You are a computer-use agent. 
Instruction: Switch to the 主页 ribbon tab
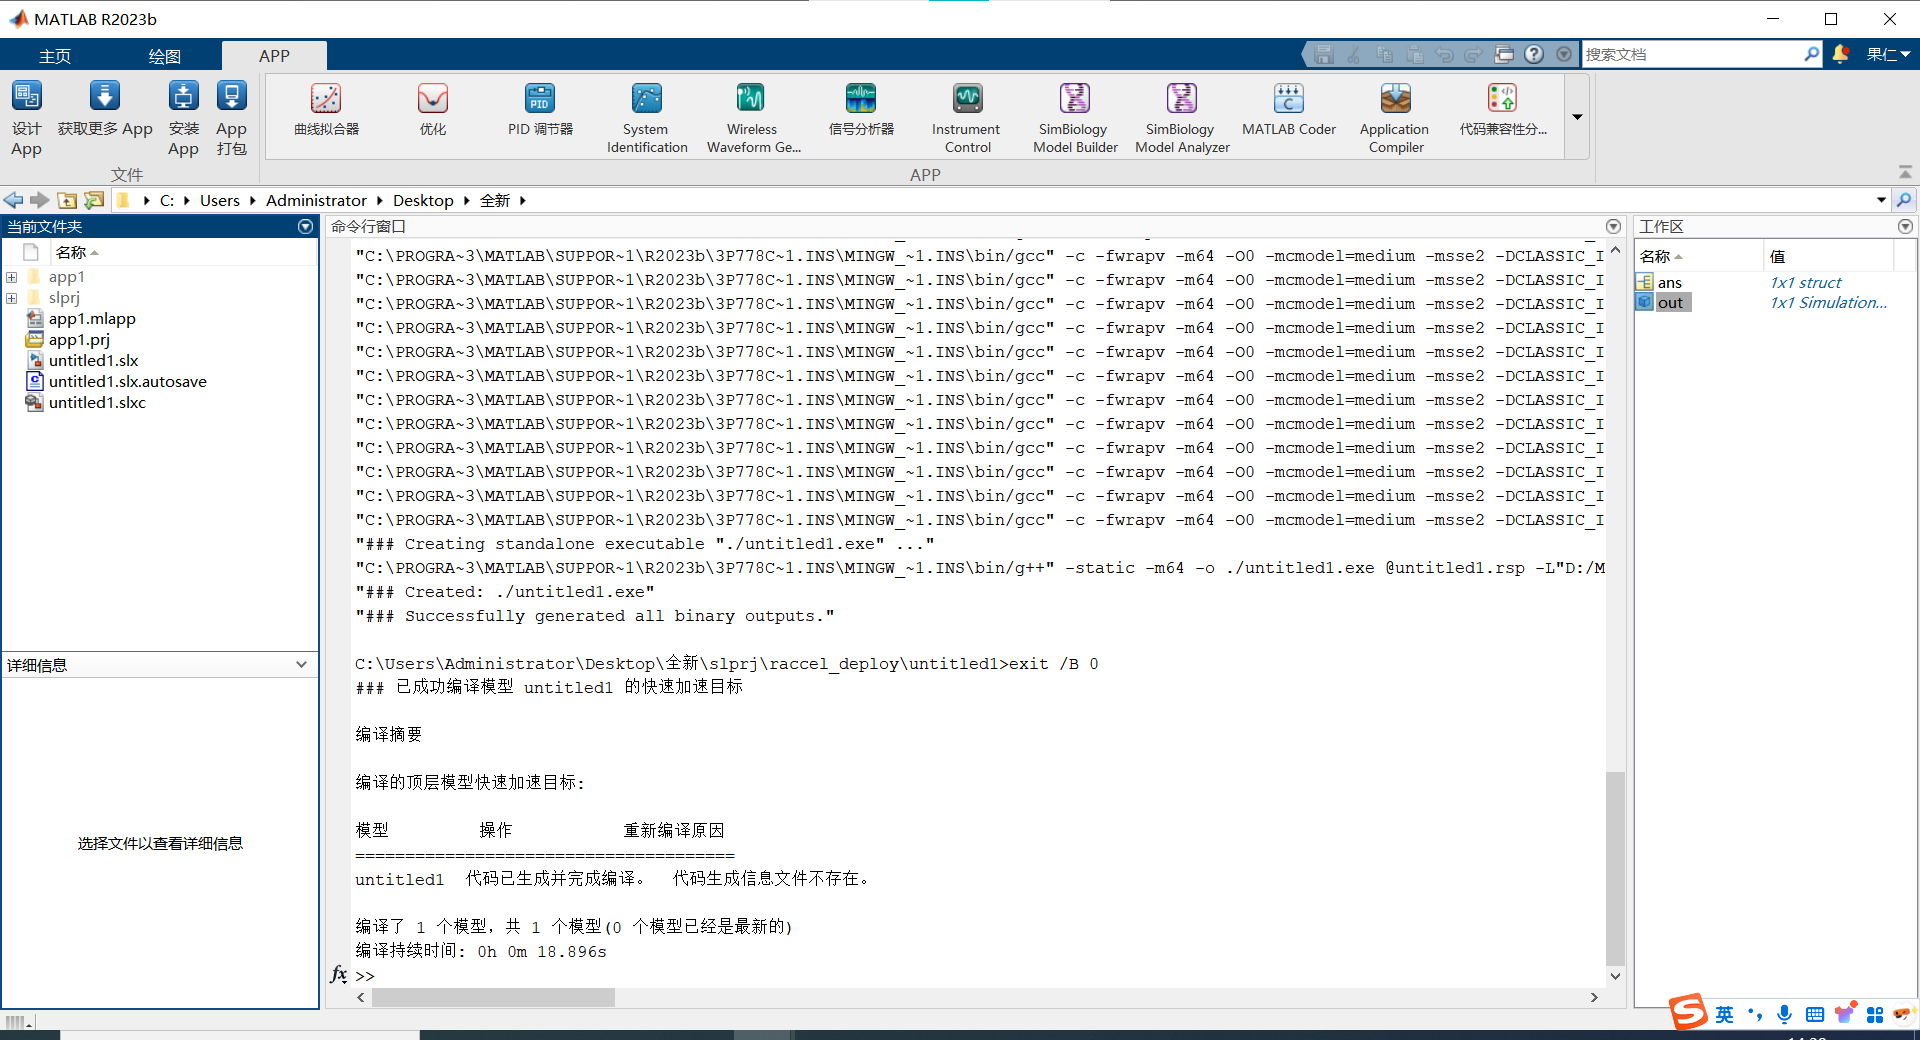point(55,55)
